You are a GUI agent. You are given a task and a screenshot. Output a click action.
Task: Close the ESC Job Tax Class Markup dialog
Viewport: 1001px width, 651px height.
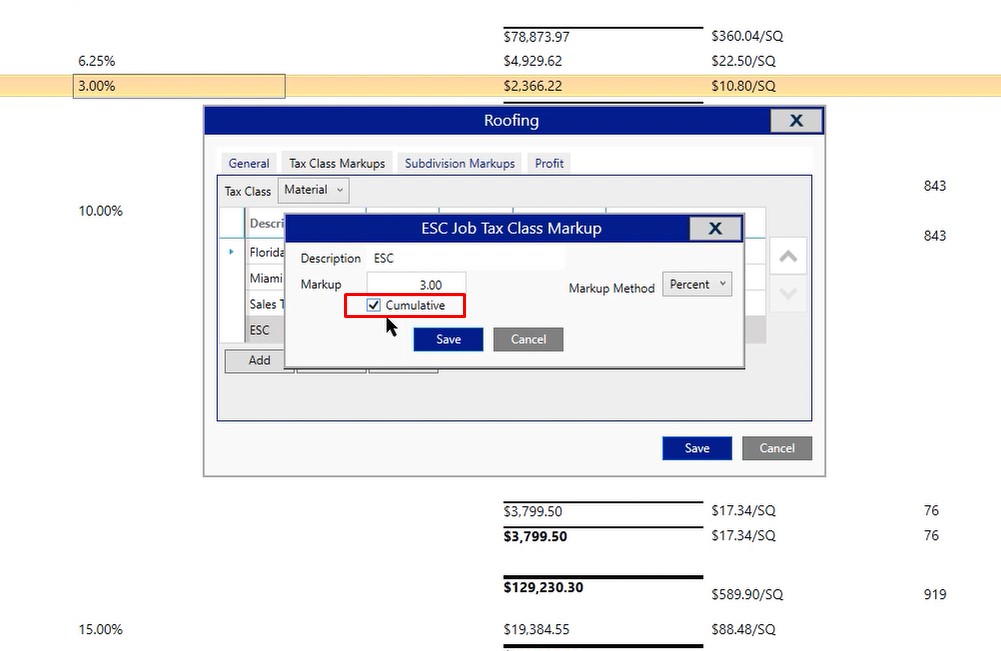[715, 228]
